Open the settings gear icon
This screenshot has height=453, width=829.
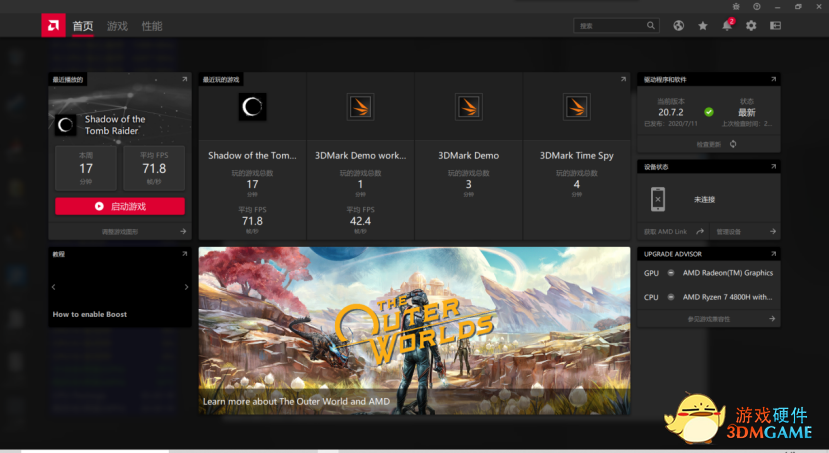tap(751, 25)
